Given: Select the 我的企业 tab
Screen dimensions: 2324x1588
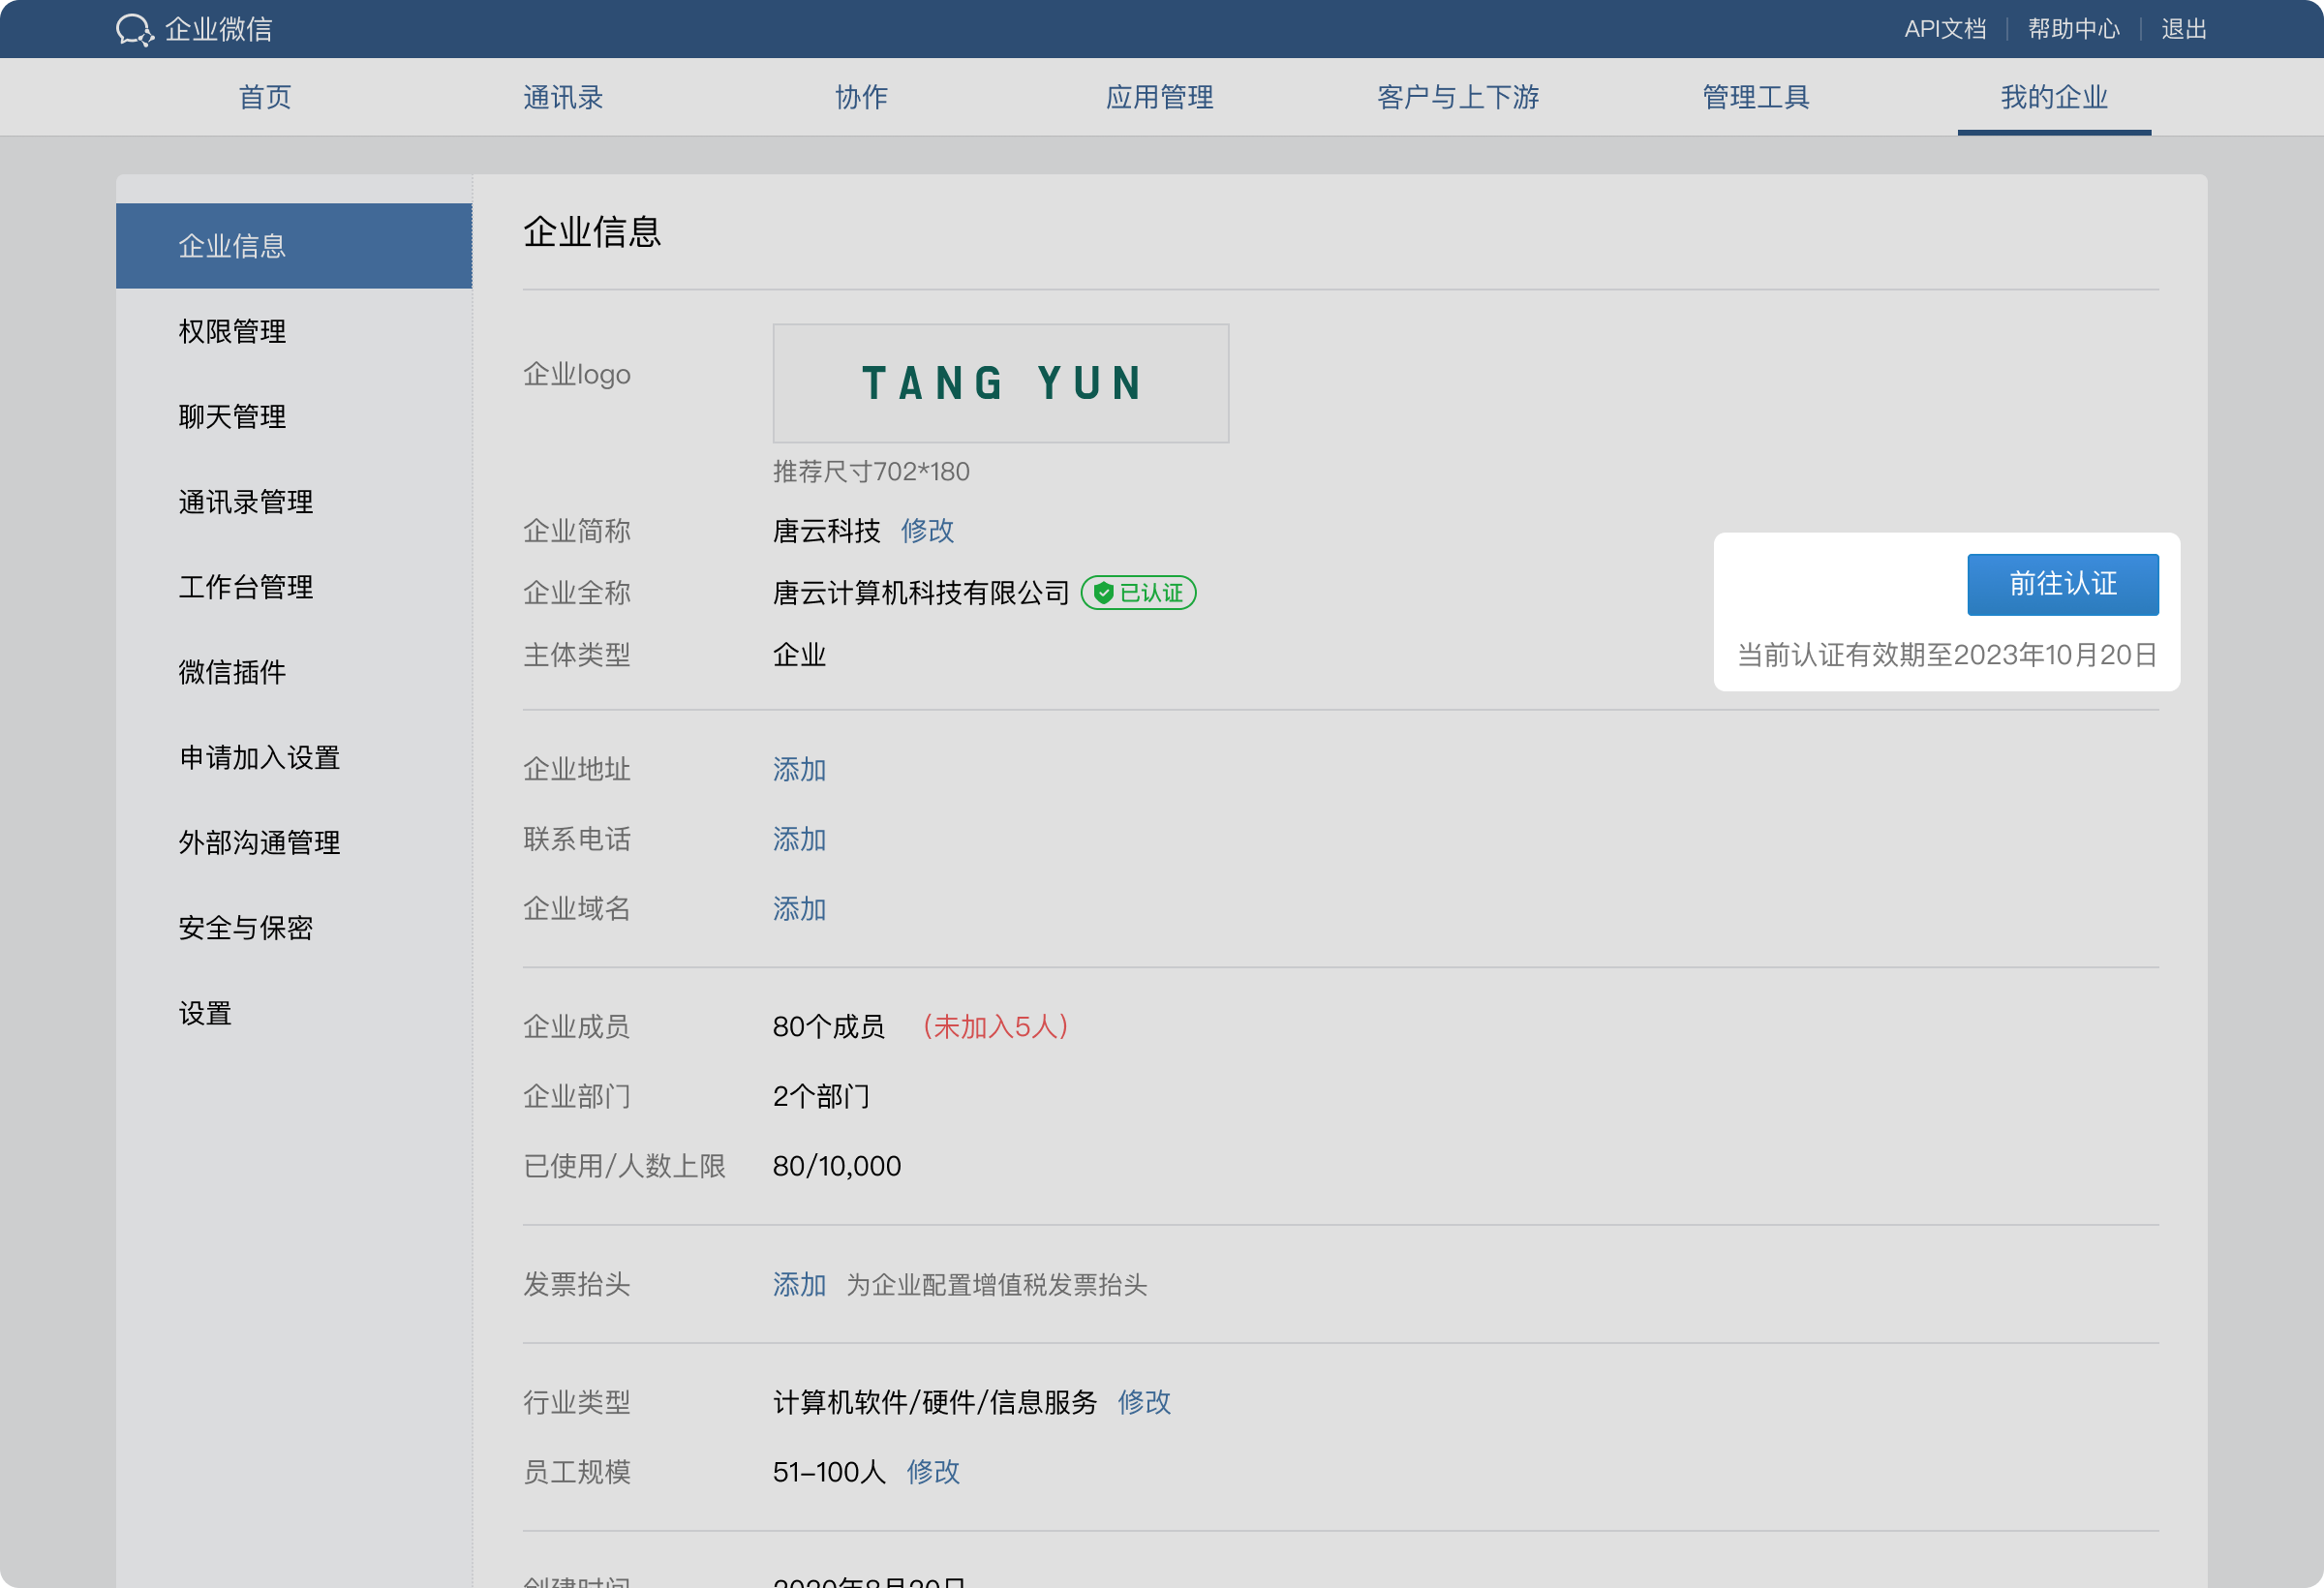Looking at the screenshot, I should (2054, 97).
